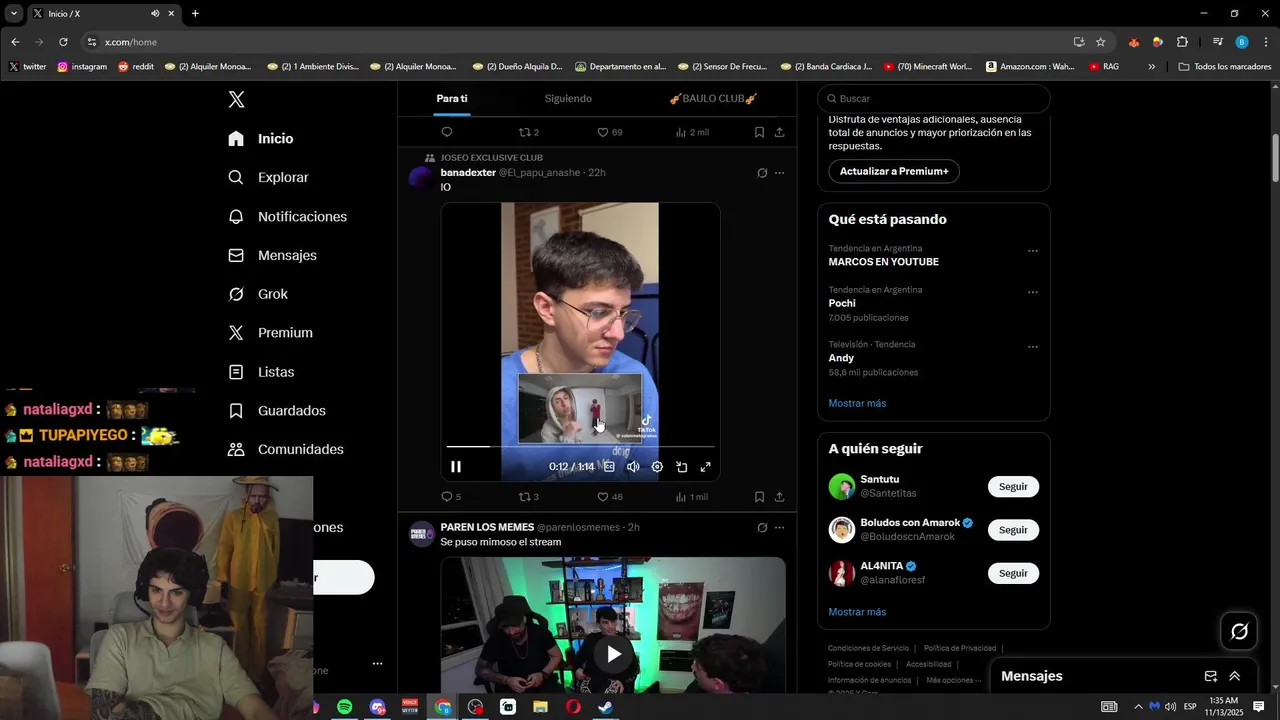The image size is (1280, 720).
Task: Open Guardados bookmarks in the sidebar
Action: click(277, 411)
